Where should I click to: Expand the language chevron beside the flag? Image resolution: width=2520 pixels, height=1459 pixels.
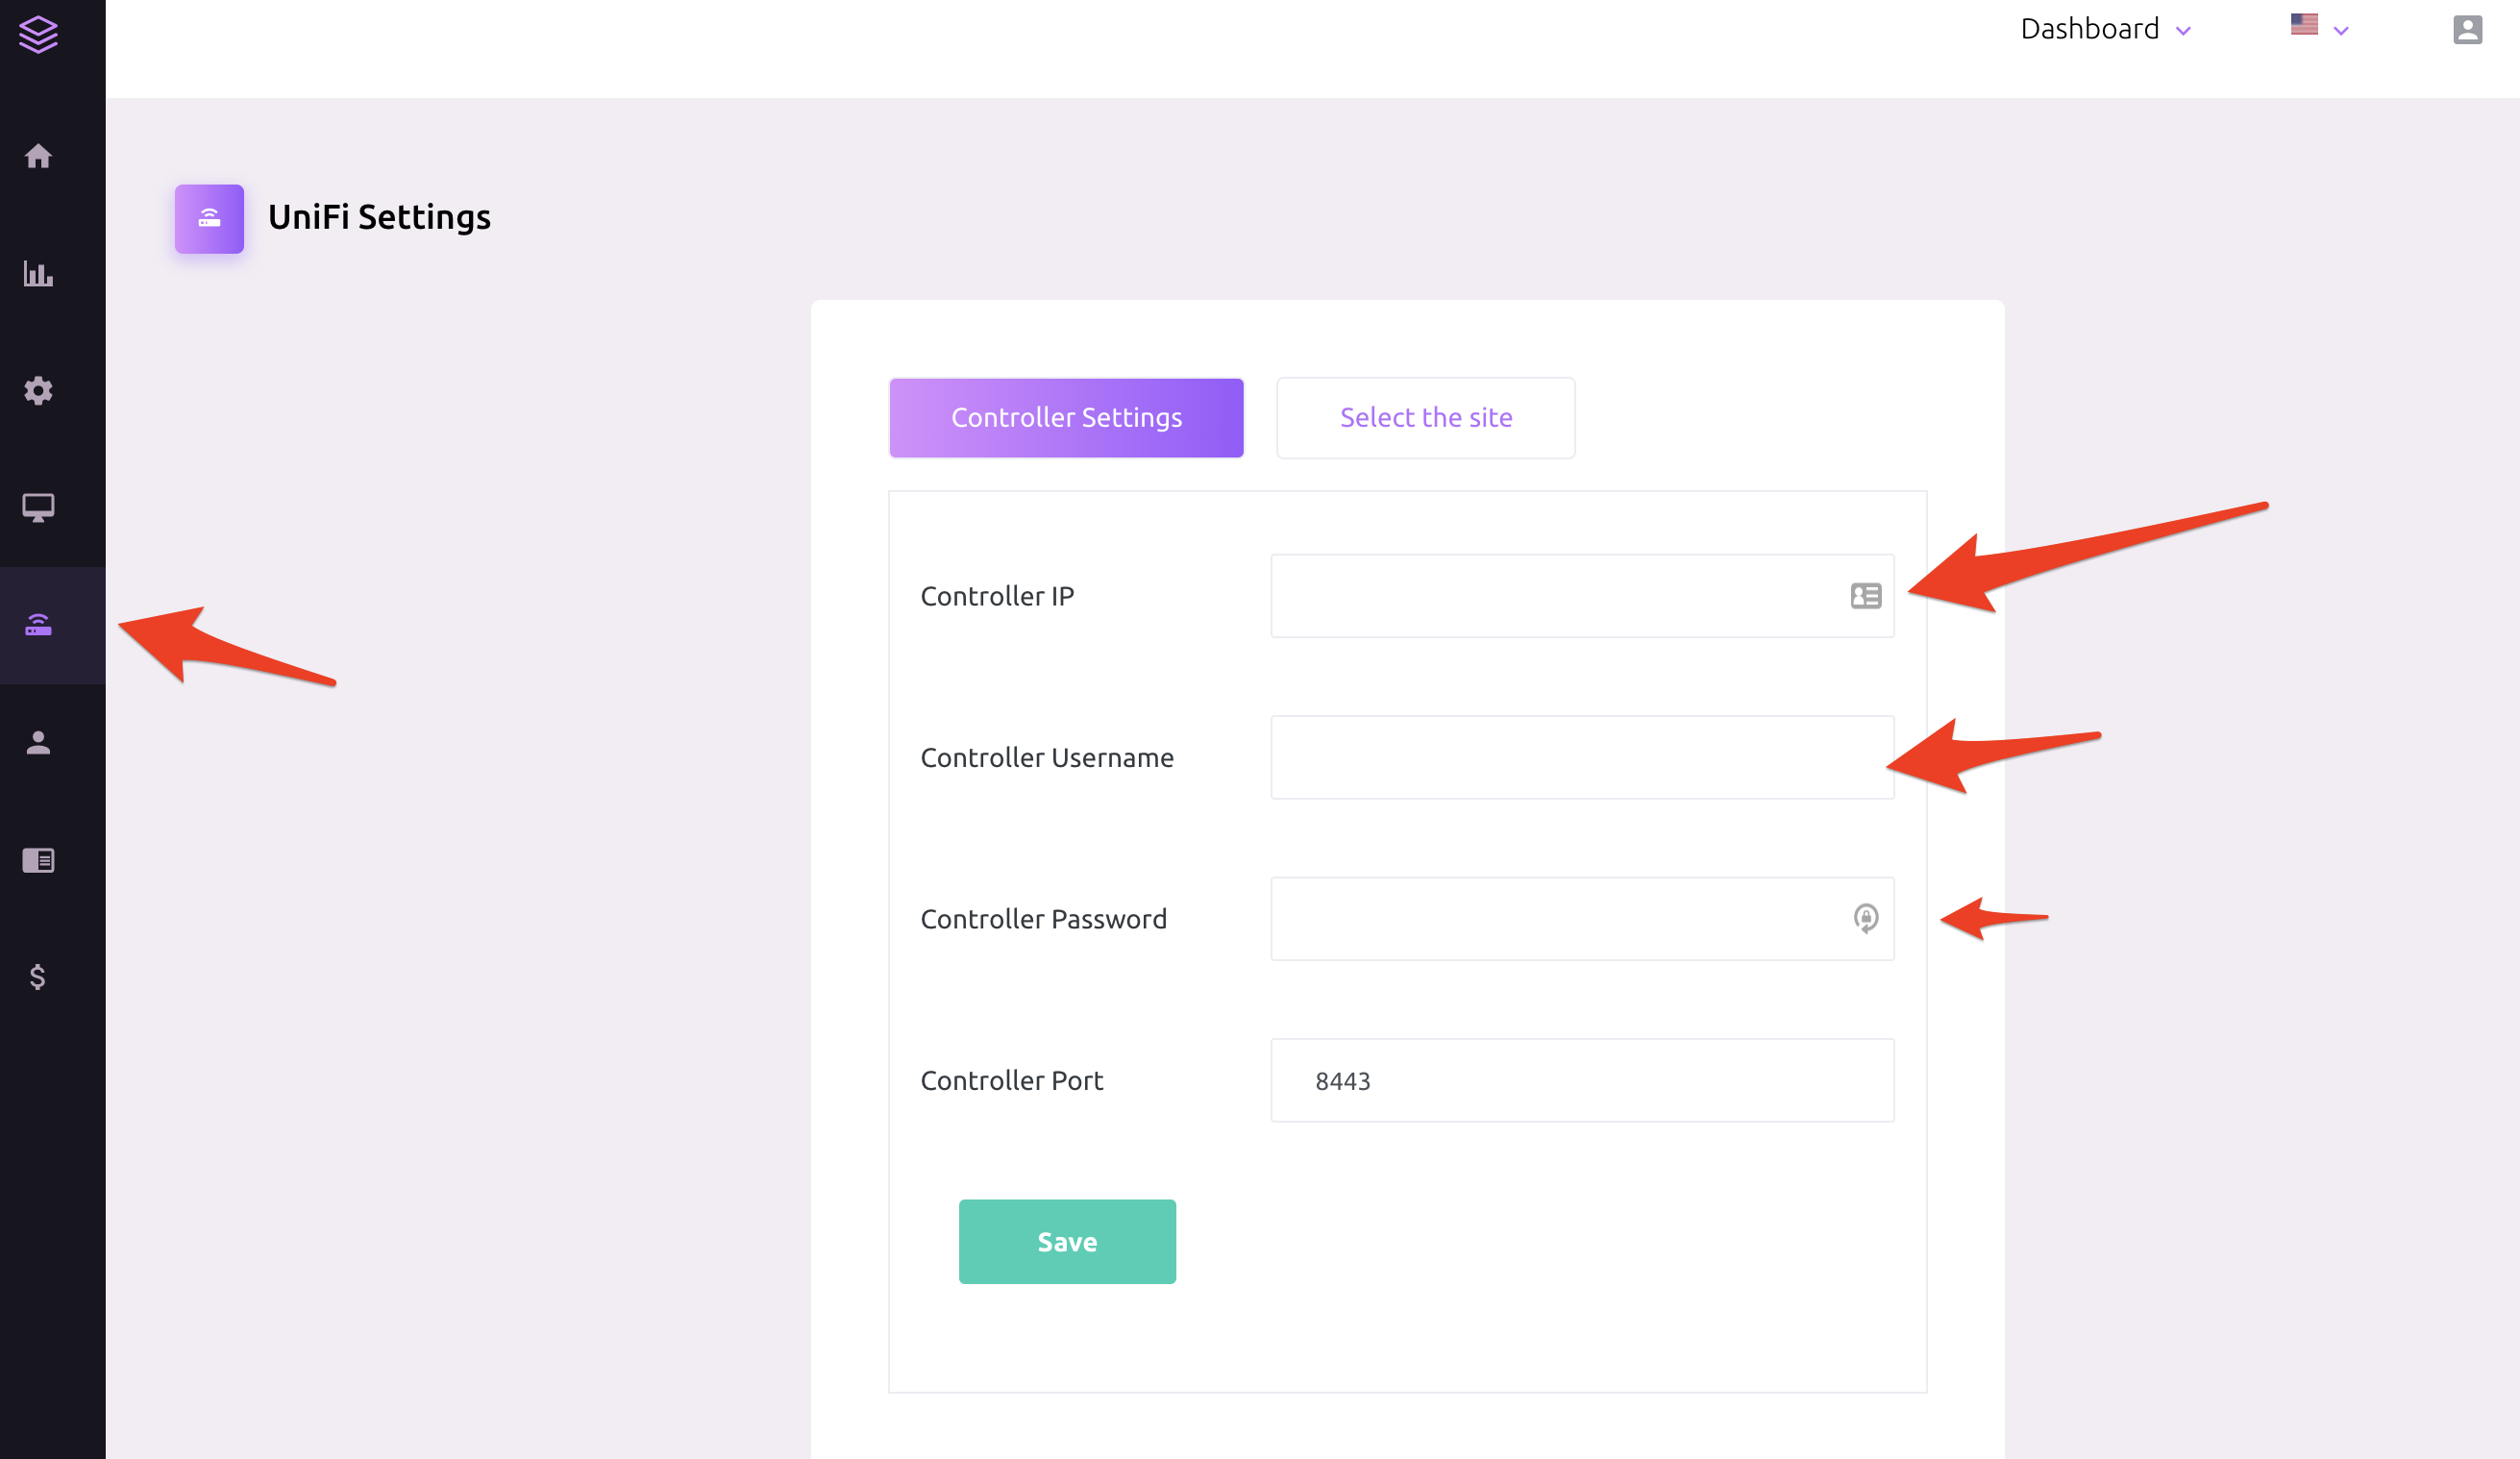pos(2341,30)
